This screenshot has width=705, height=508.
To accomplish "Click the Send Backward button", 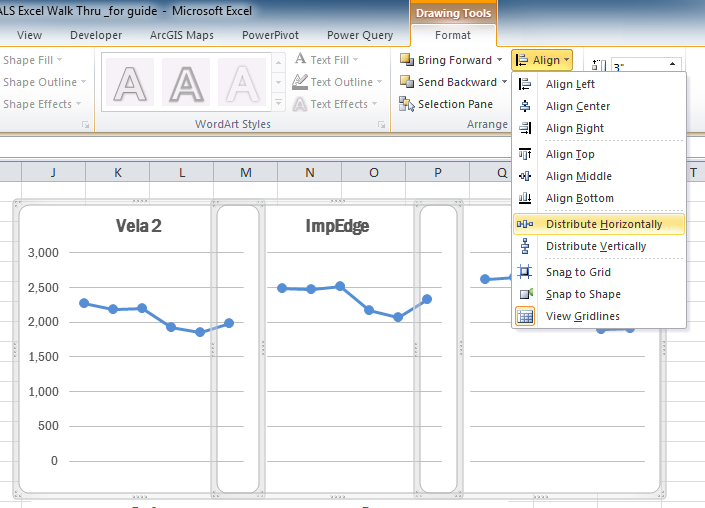I will (449, 82).
